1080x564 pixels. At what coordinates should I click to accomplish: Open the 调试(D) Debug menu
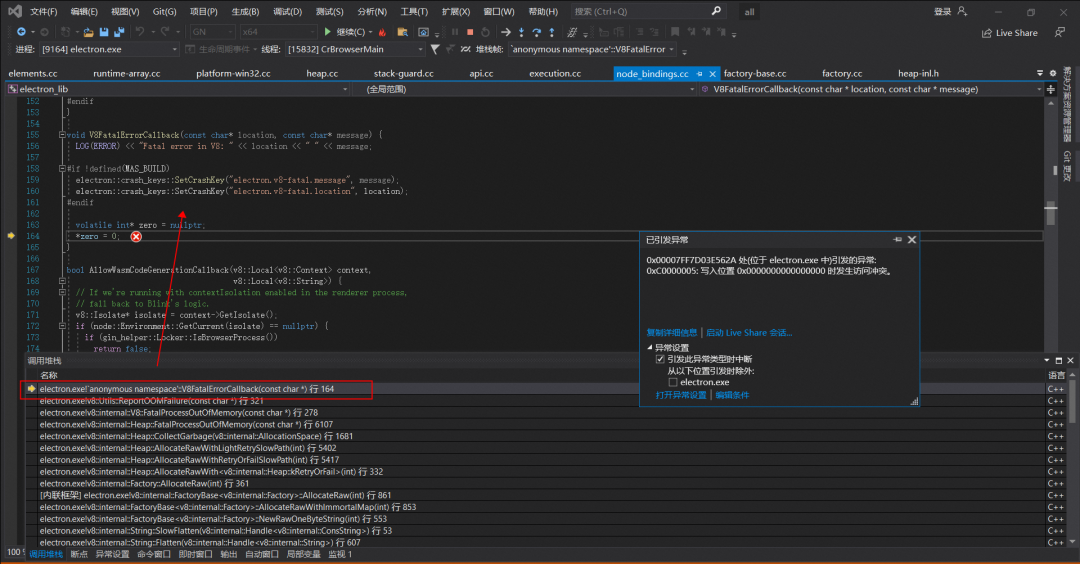[x=287, y=11]
